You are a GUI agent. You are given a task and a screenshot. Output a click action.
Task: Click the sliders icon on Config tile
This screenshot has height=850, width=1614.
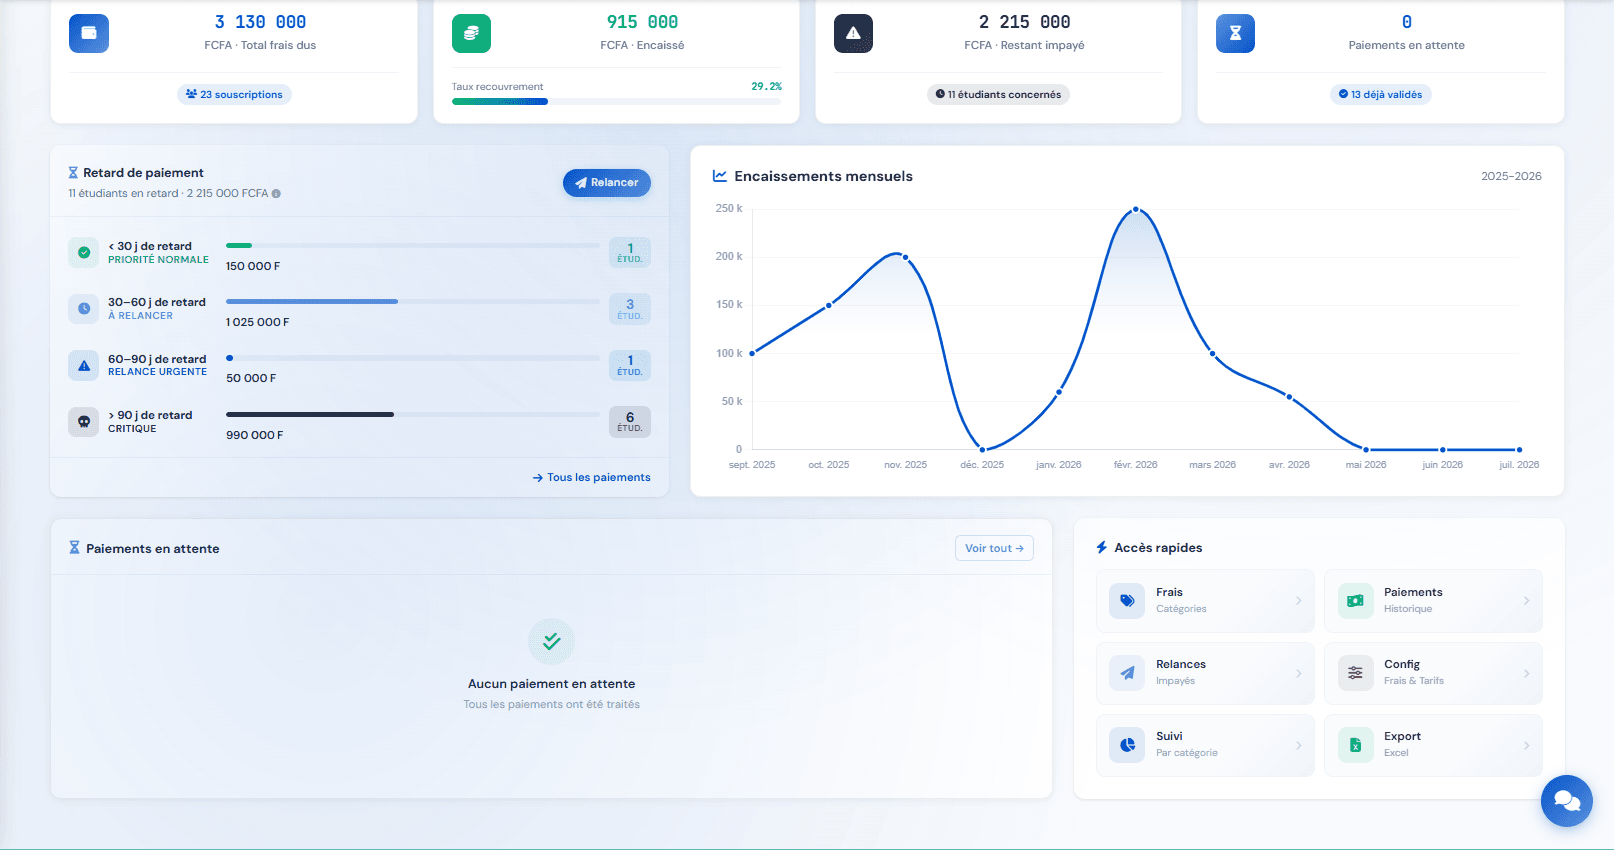[x=1355, y=673]
